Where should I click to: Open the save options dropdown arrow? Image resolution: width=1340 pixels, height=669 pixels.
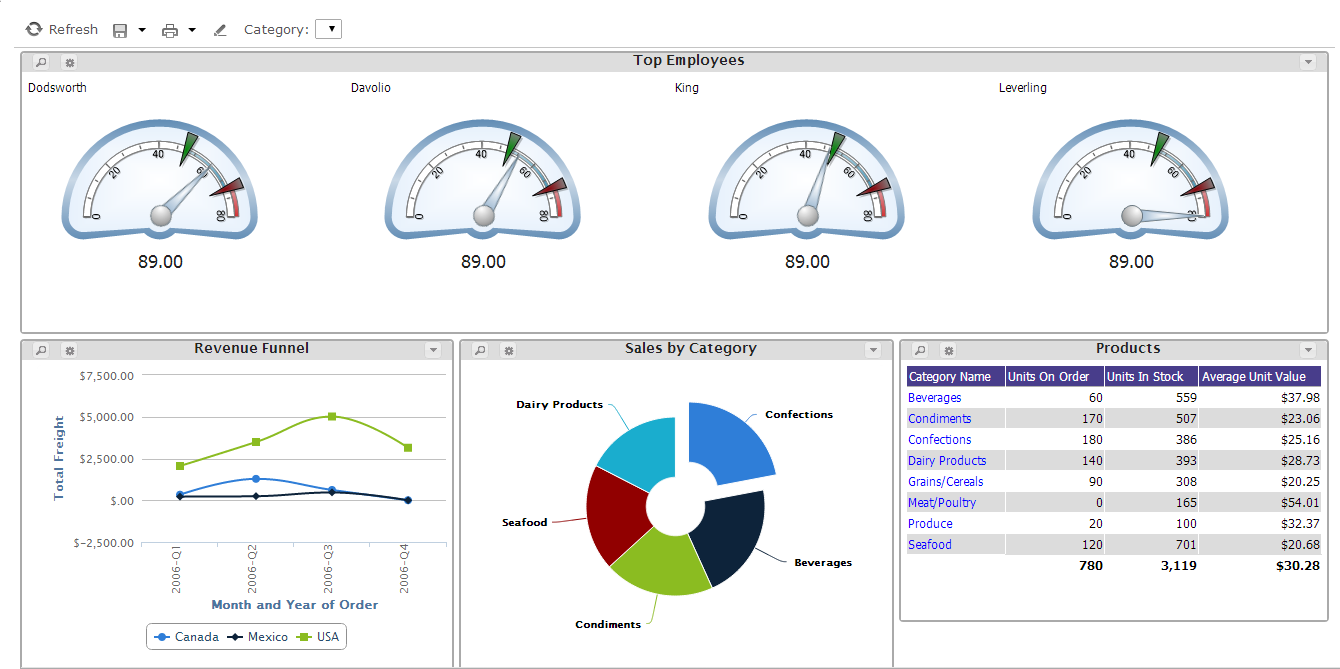(x=142, y=30)
